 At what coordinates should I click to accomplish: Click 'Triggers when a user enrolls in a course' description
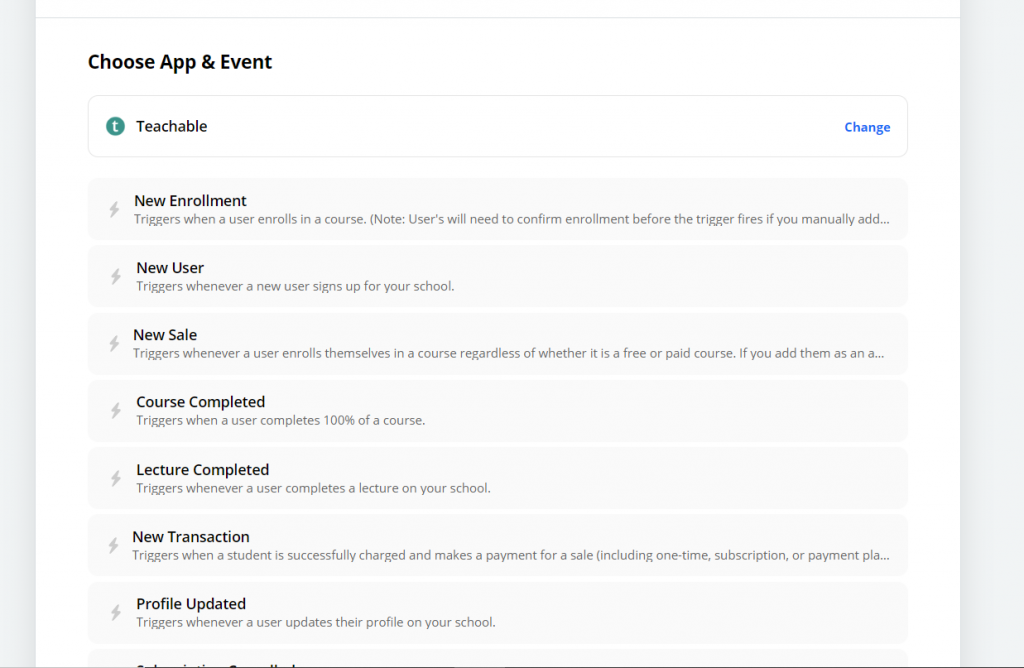(511, 219)
